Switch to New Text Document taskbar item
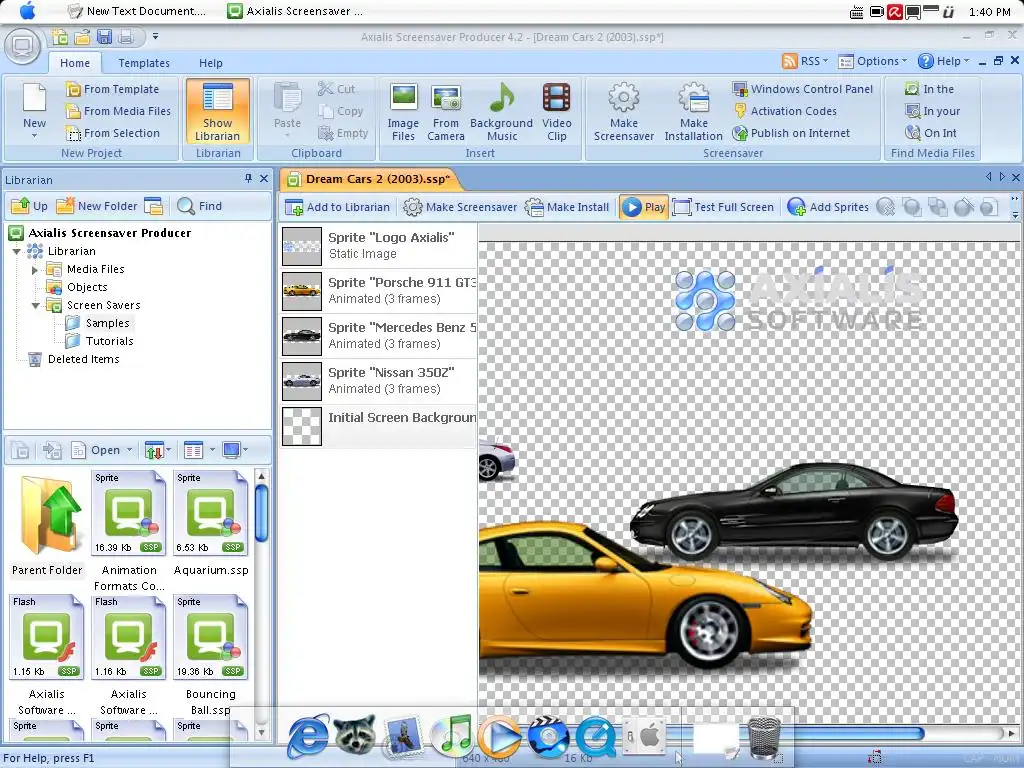Viewport: 1024px width, 768px height. pos(137,11)
